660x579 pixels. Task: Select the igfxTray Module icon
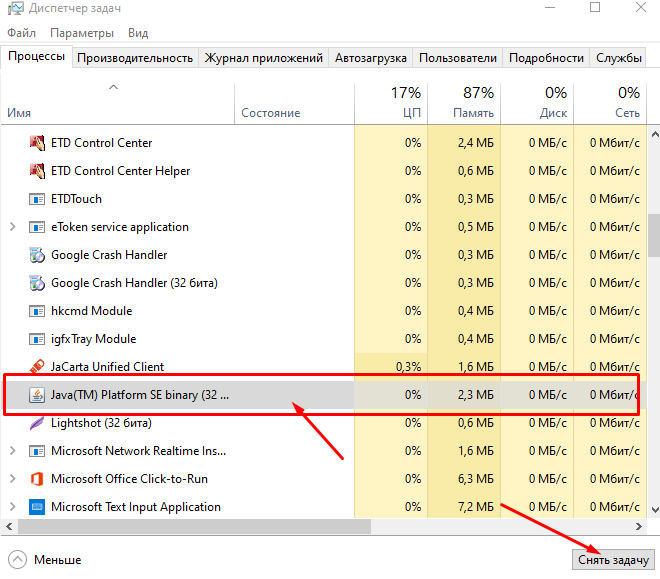[38, 339]
